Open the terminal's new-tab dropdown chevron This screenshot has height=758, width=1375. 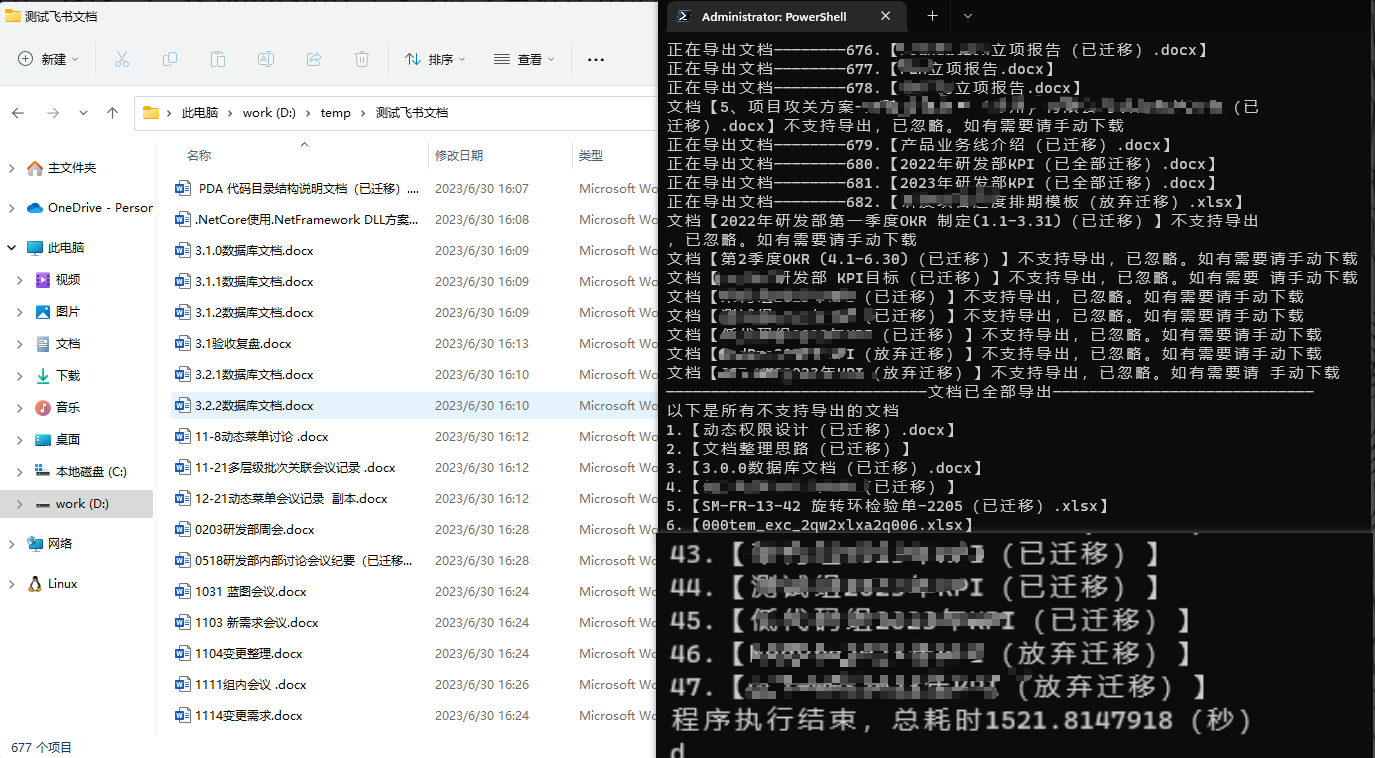[x=966, y=16]
